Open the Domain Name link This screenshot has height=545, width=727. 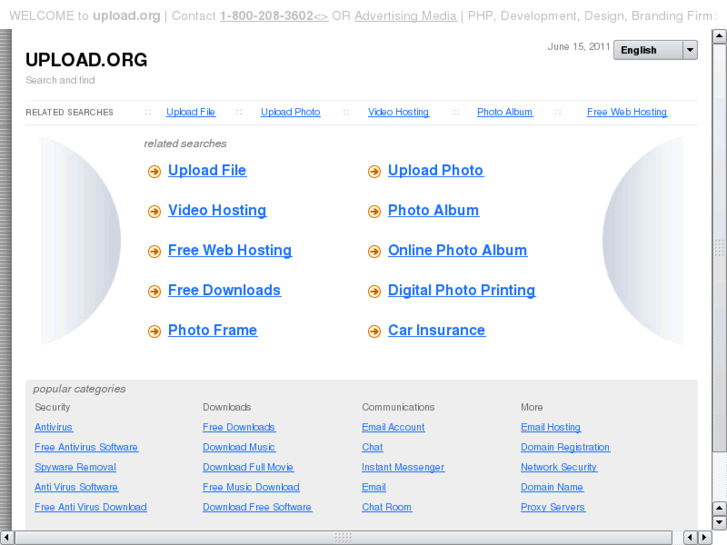click(552, 487)
